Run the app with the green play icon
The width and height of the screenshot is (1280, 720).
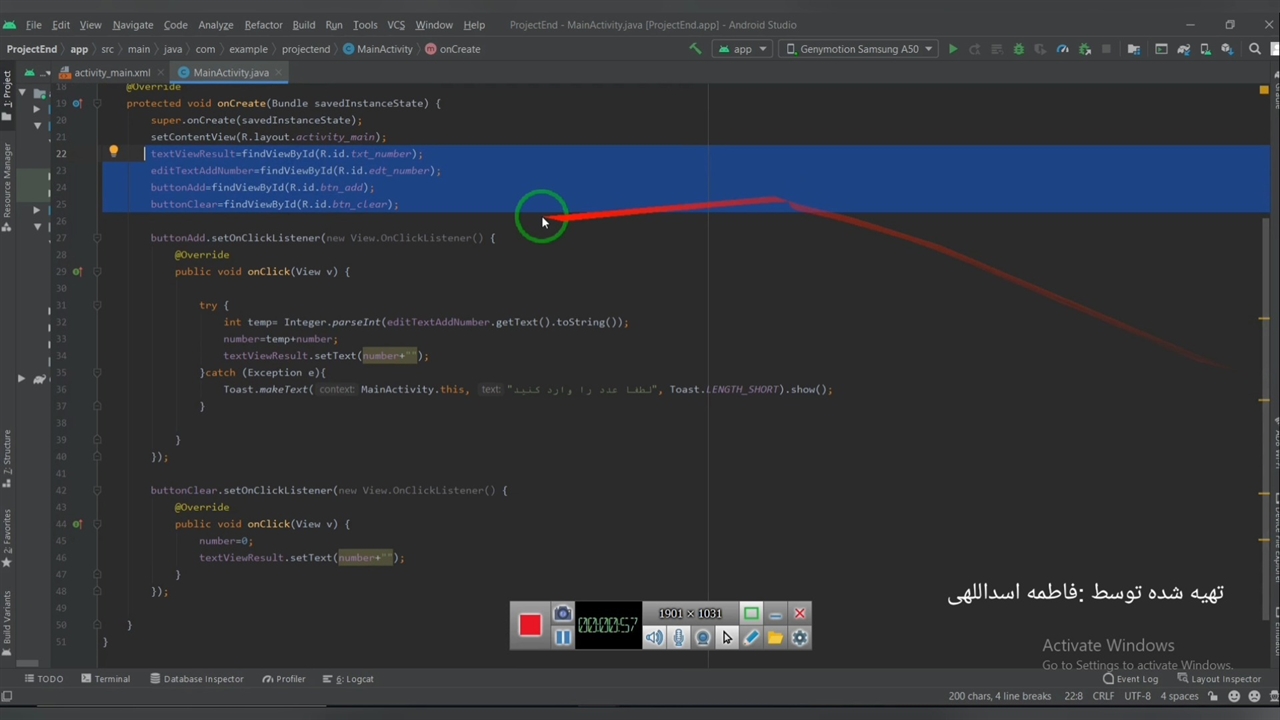point(952,49)
